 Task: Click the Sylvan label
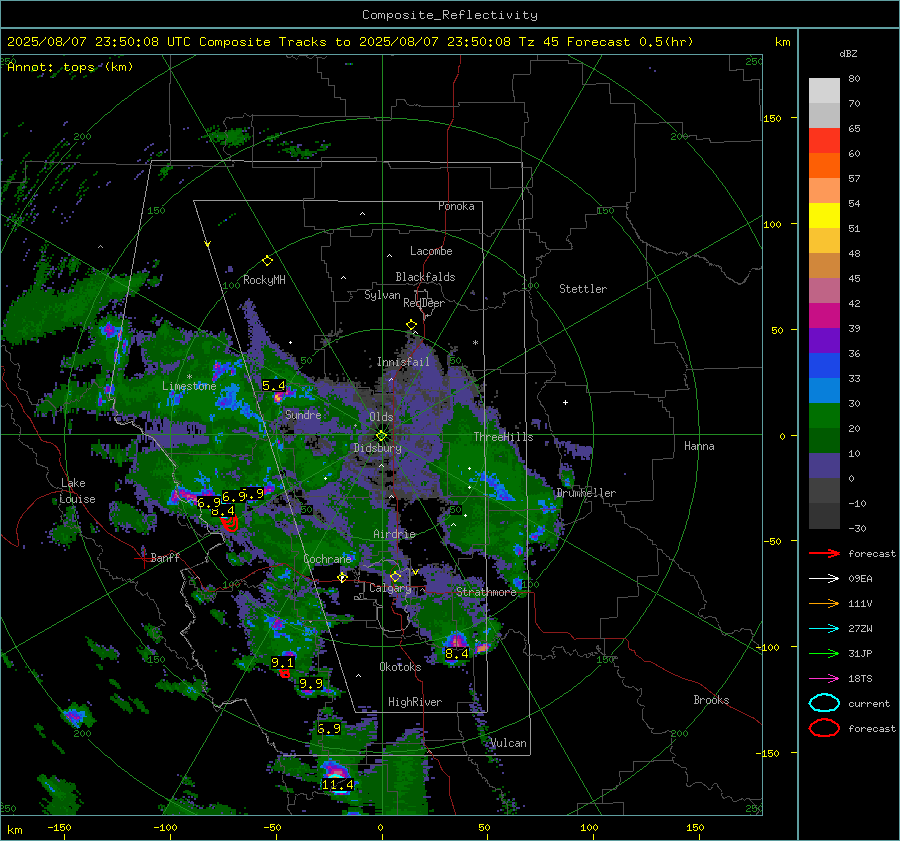click(382, 295)
